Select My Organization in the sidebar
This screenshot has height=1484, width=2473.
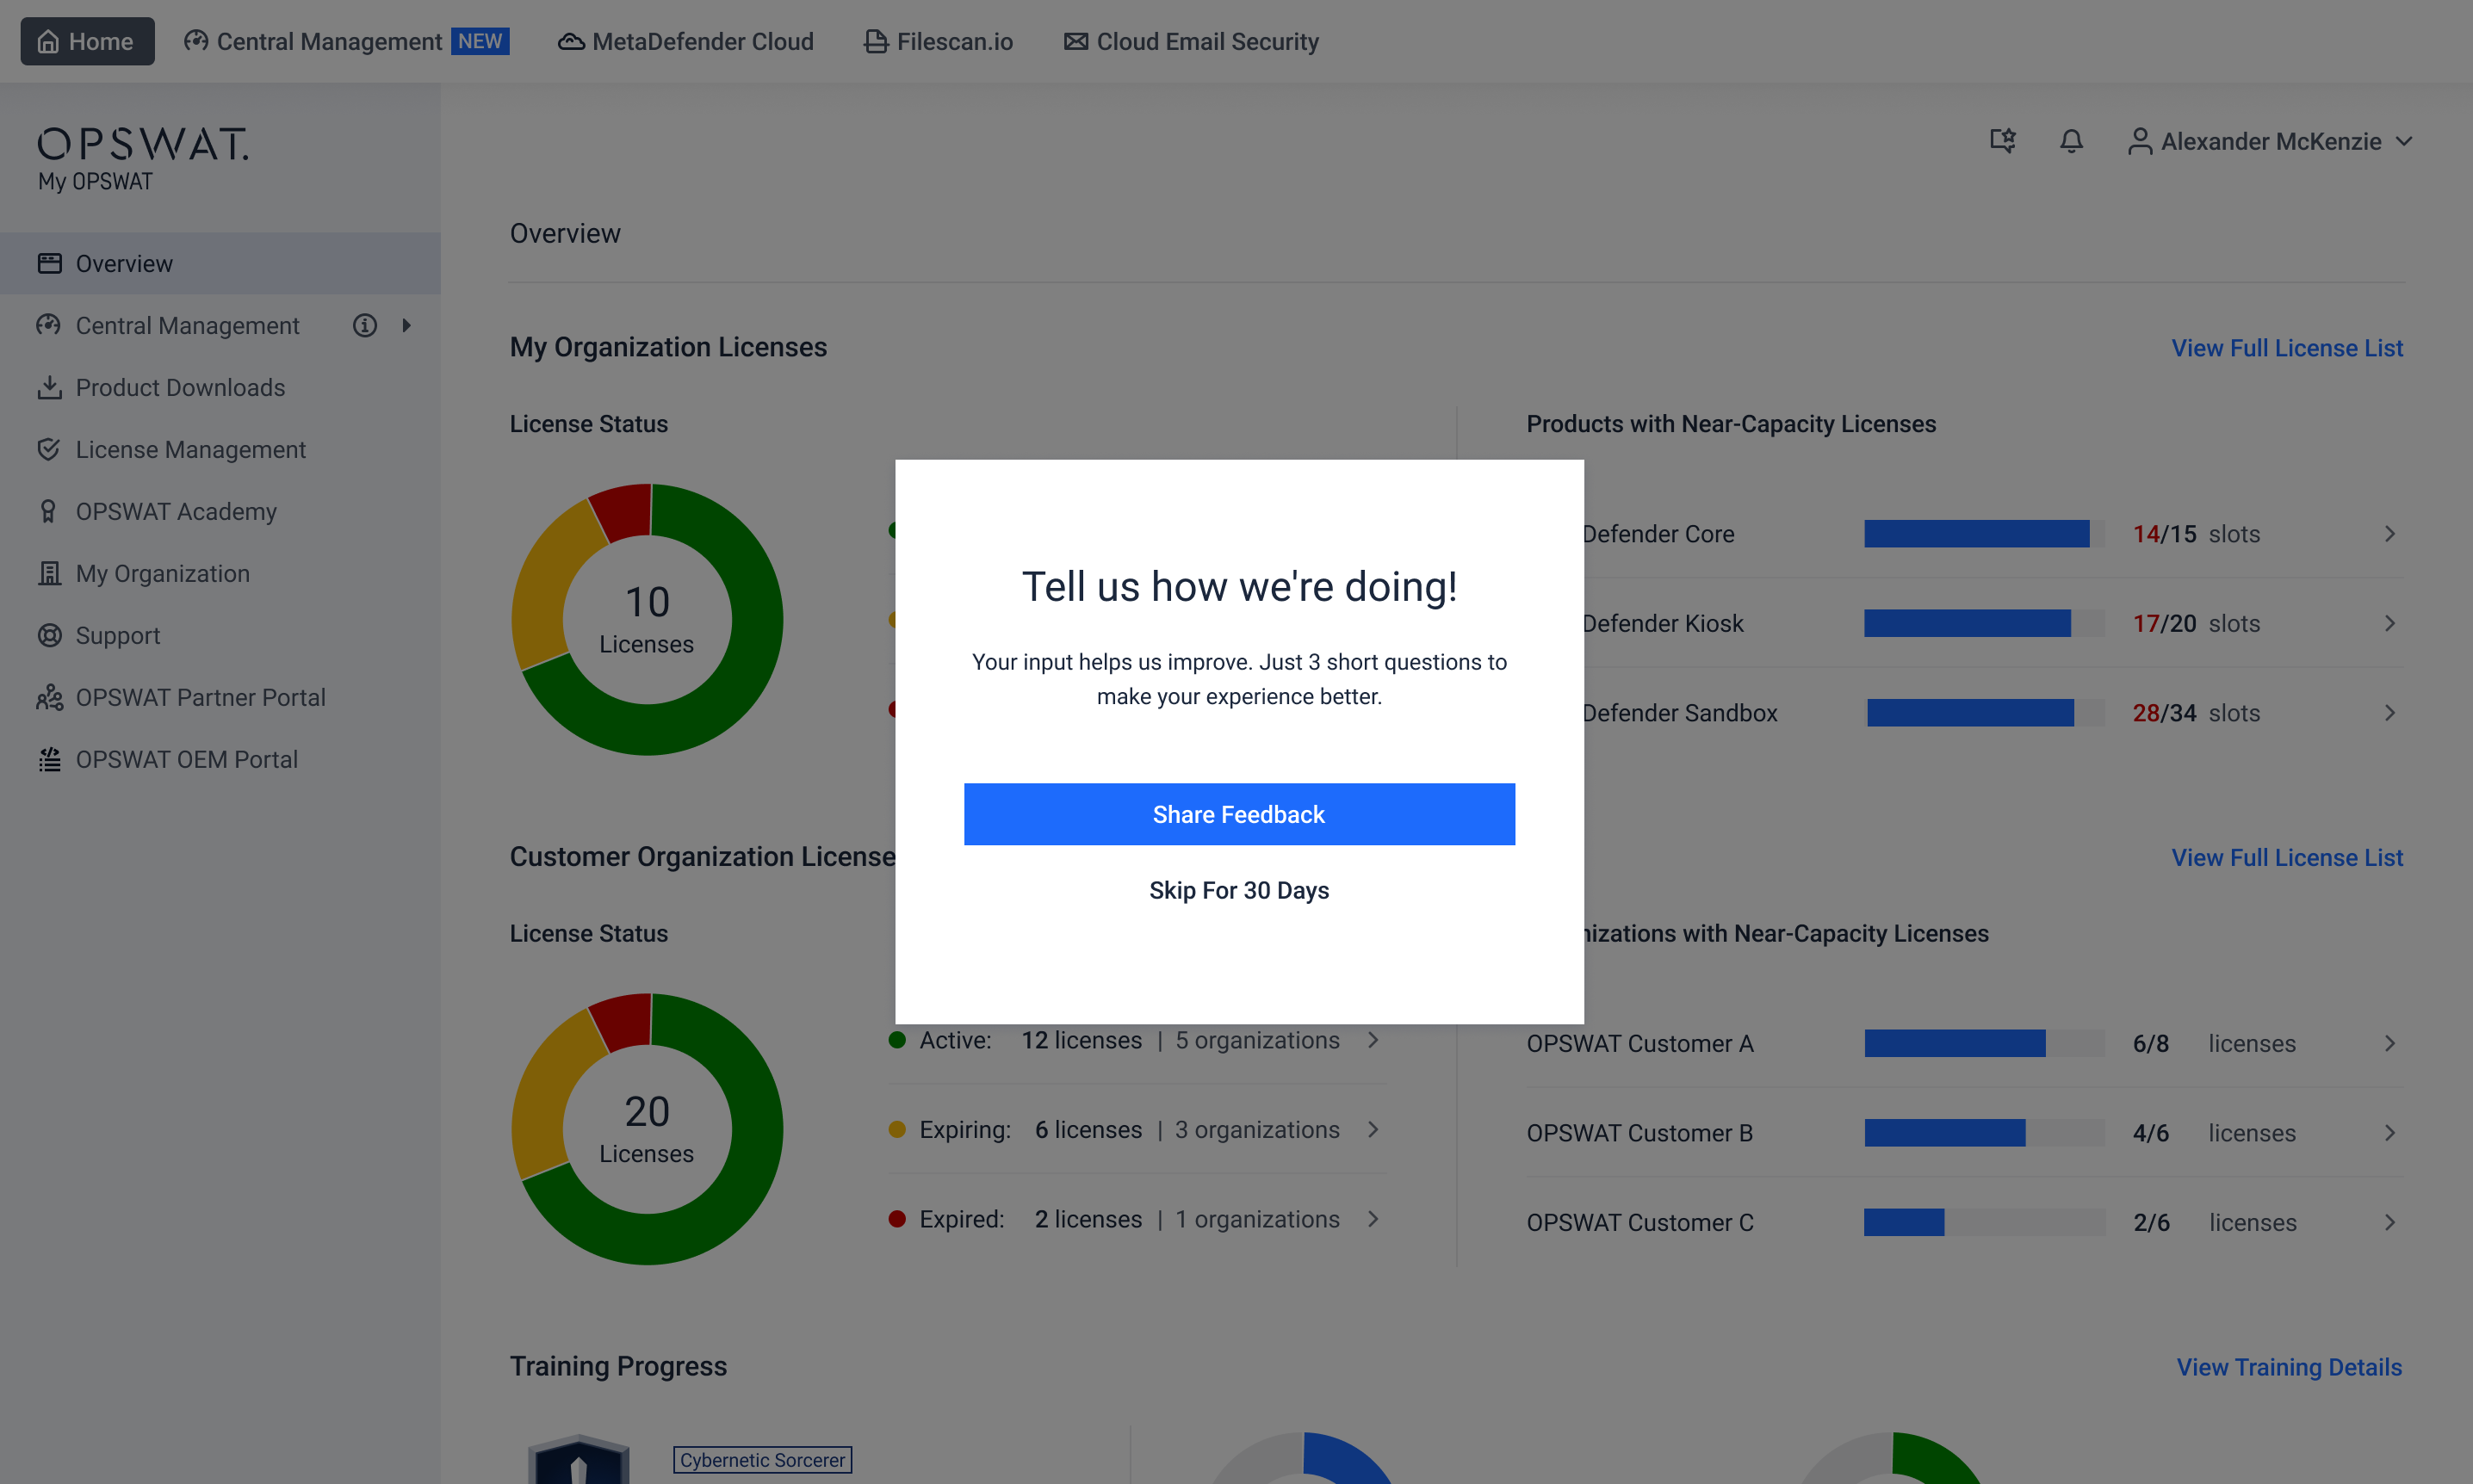click(162, 573)
